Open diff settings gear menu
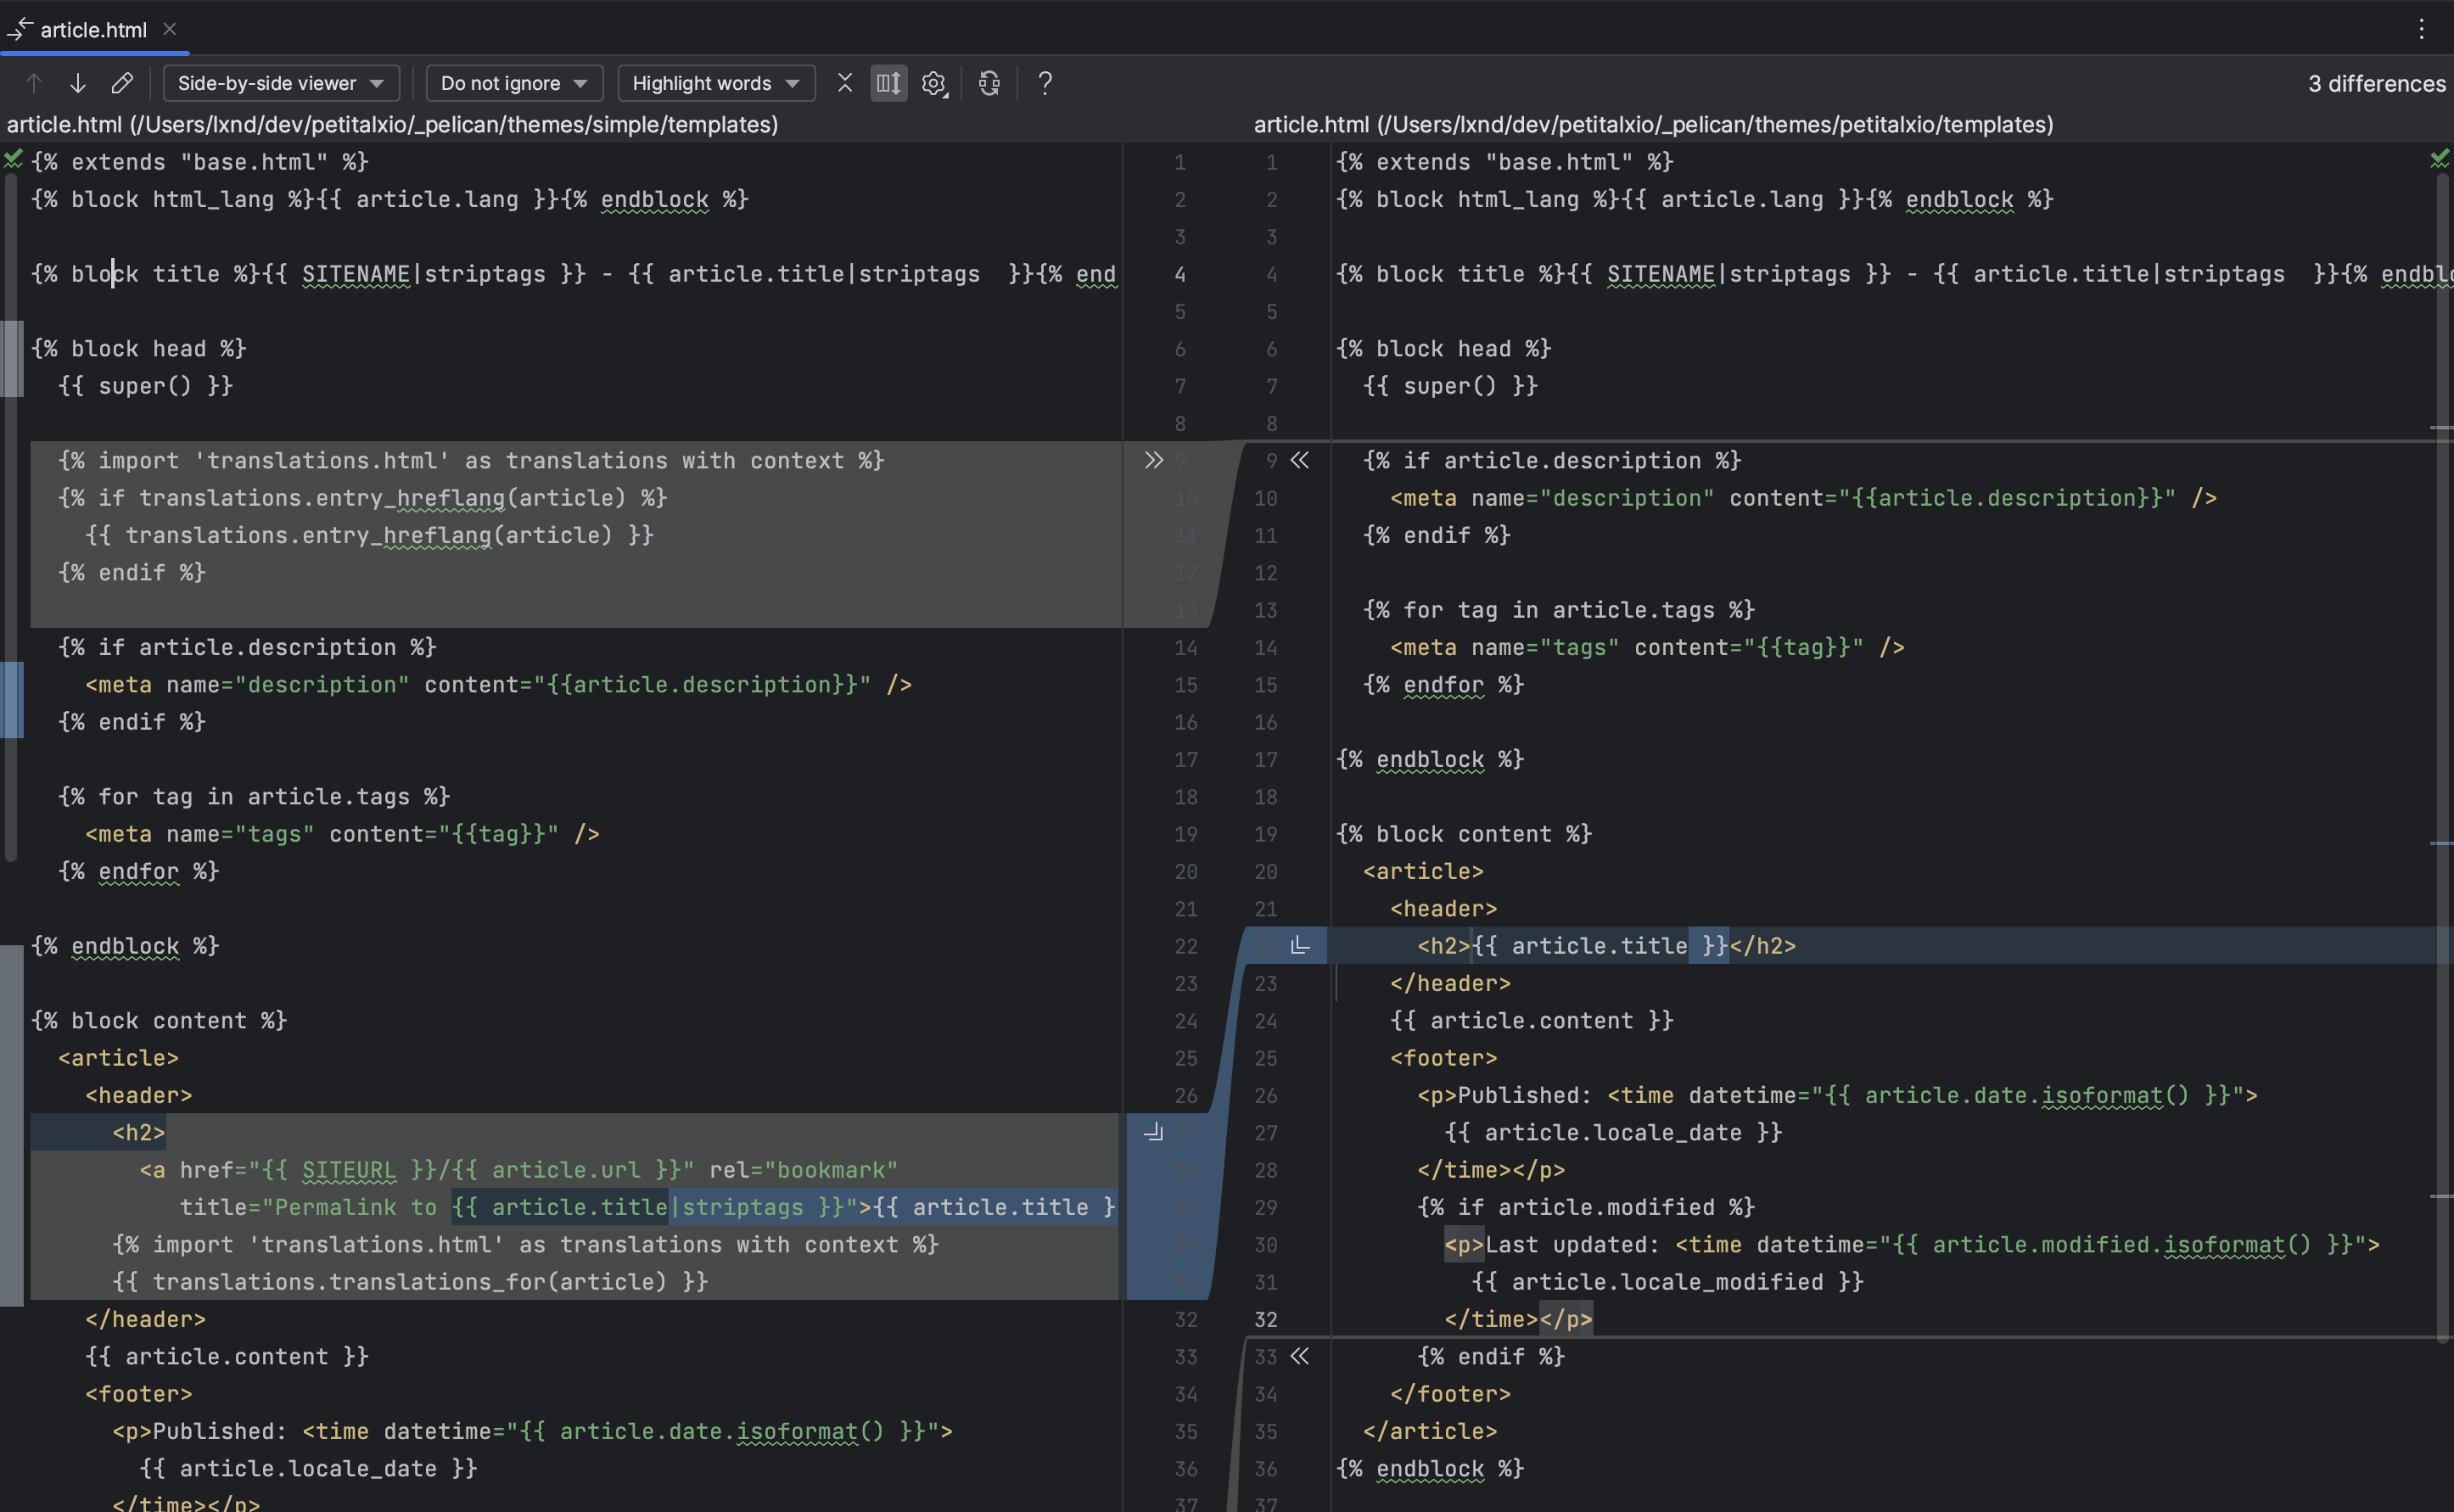 pyautogui.click(x=934, y=83)
